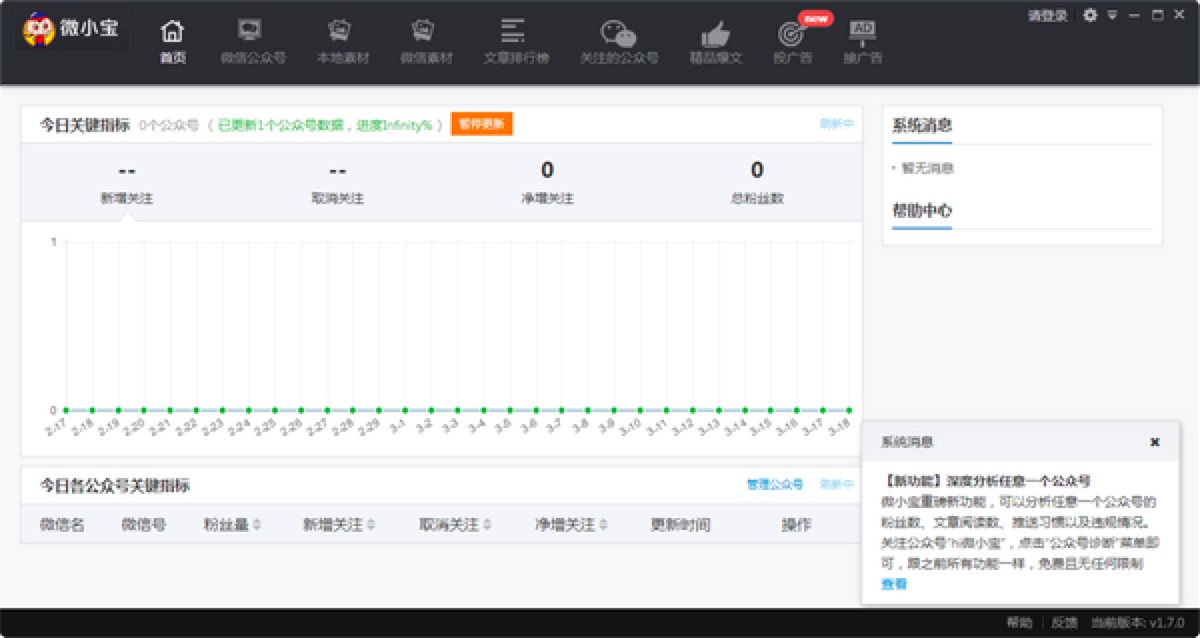Switch the chart to 取消关注 tab
The height and width of the screenshot is (638, 1200).
click(337, 181)
